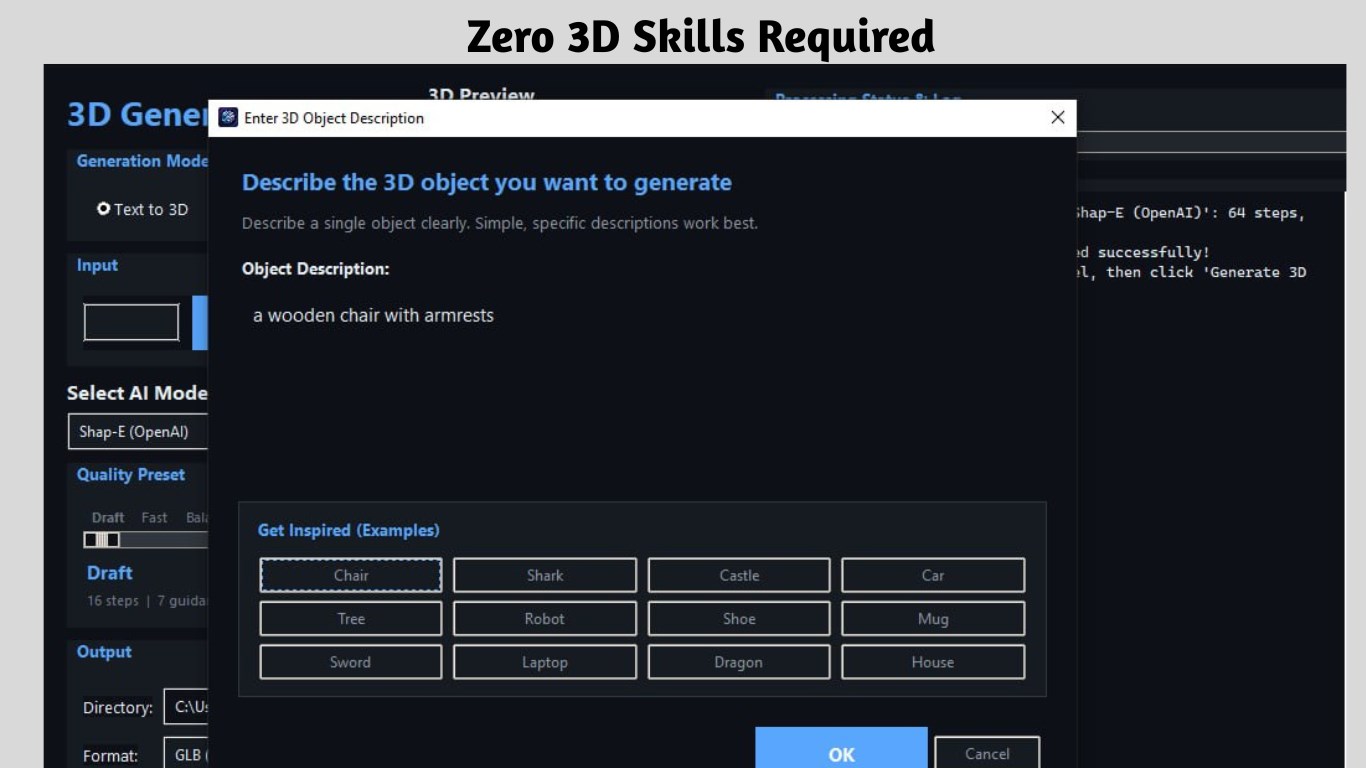Close the Enter 3D Object Description dialog
The width and height of the screenshot is (1366, 768).
tap(1058, 118)
